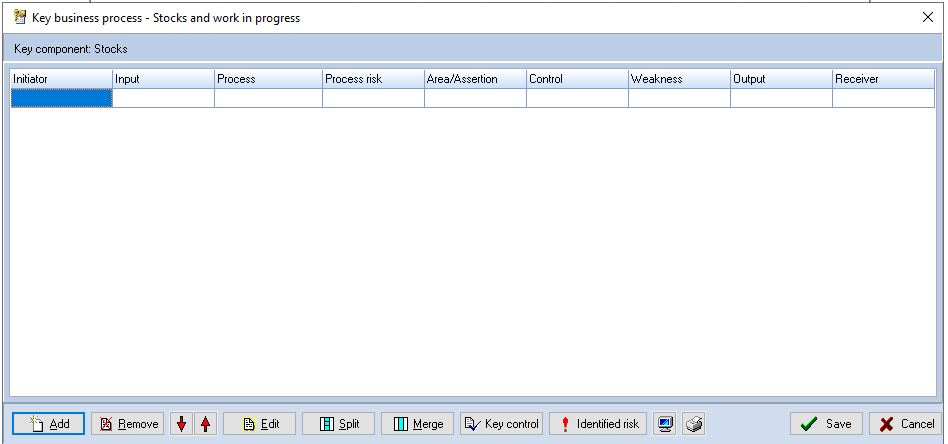
Task: Select the Control column header
Action: pyautogui.click(x=577, y=79)
